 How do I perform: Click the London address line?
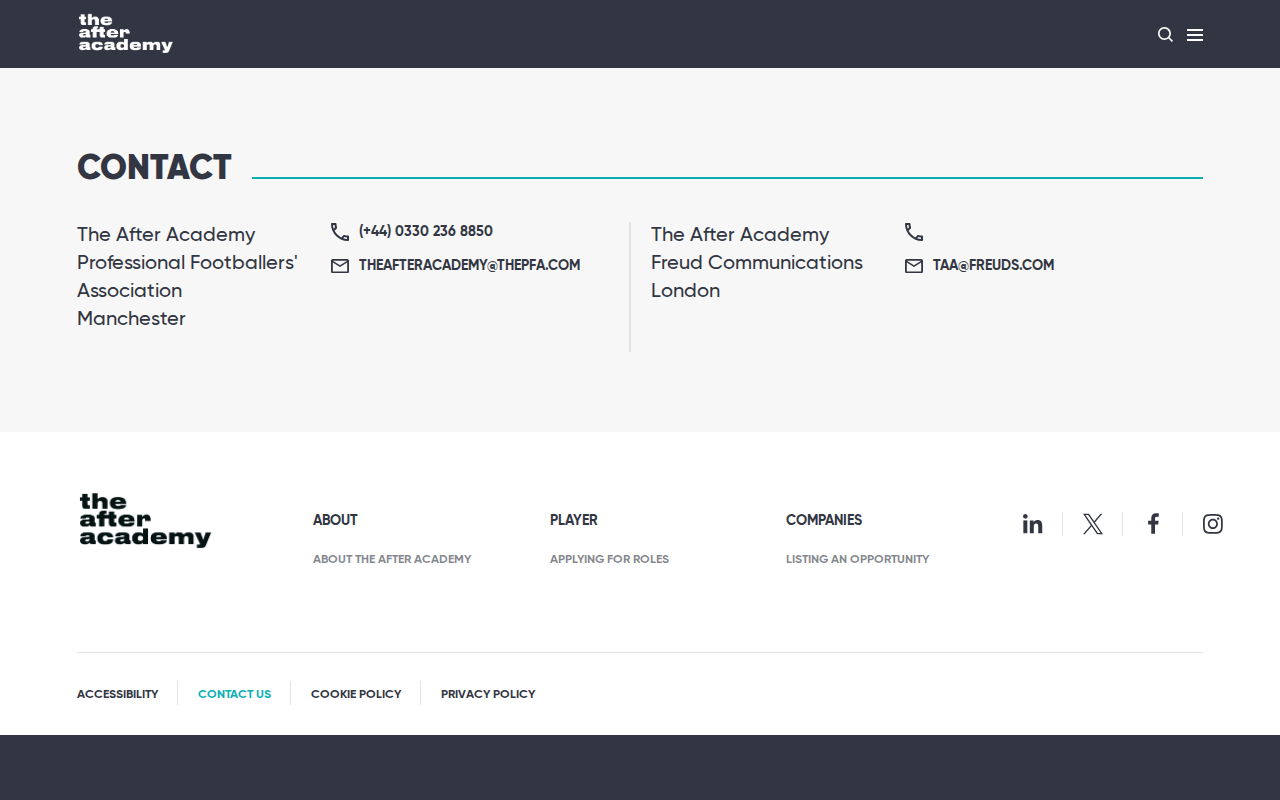(685, 290)
